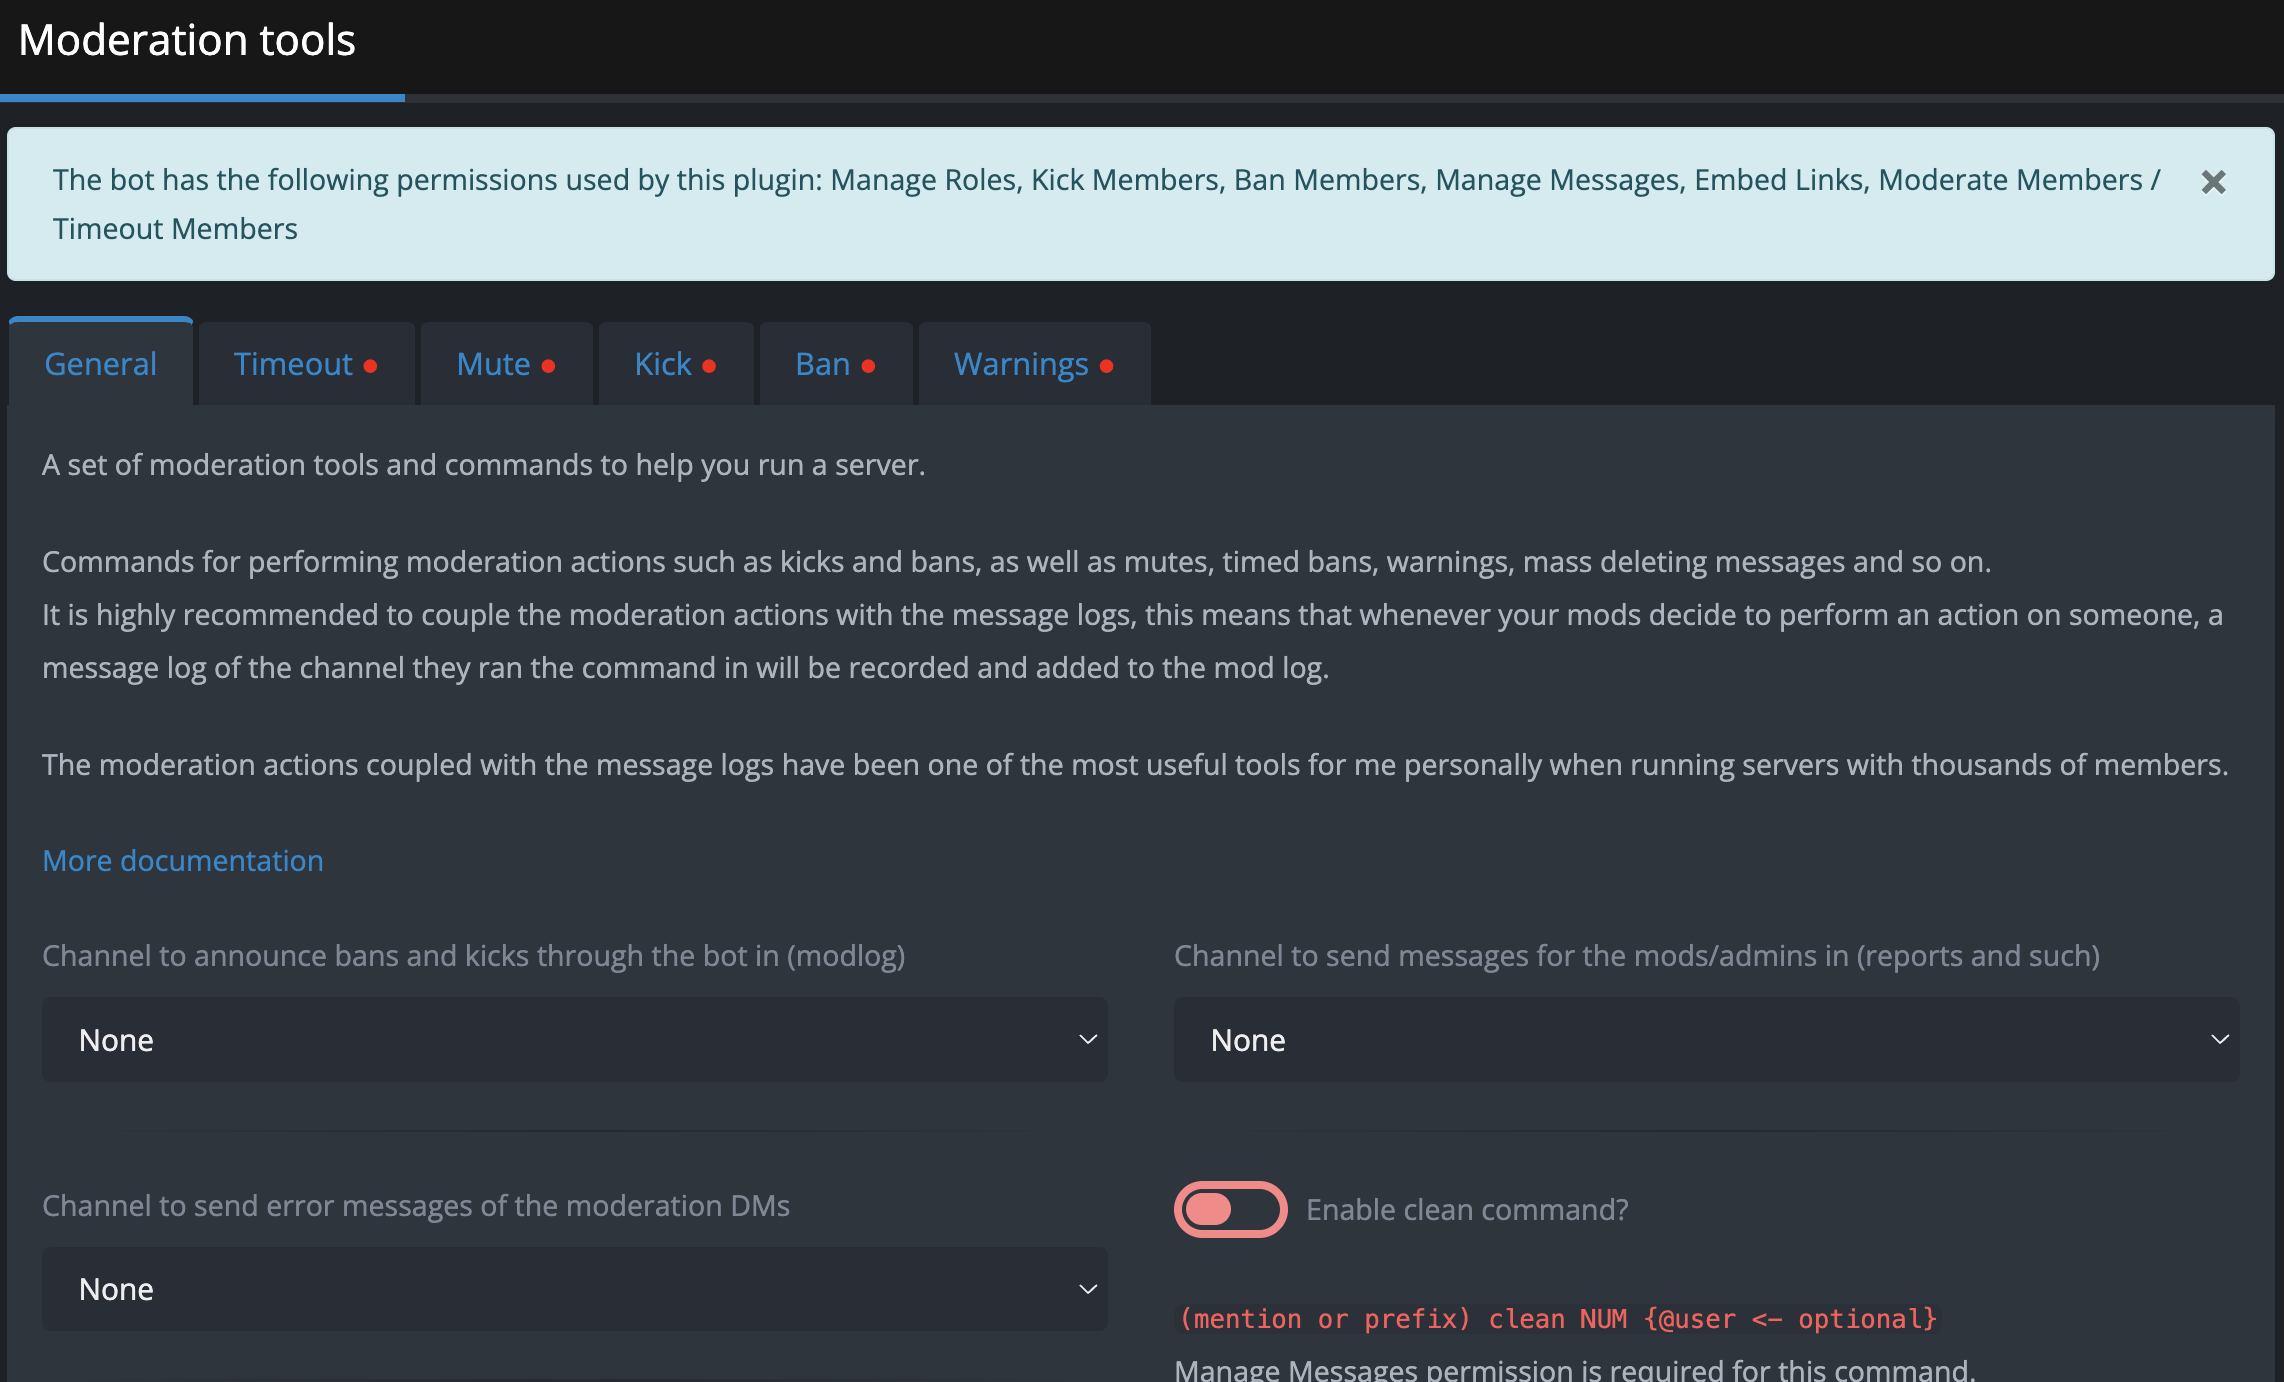Open the More documentation link

point(183,860)
